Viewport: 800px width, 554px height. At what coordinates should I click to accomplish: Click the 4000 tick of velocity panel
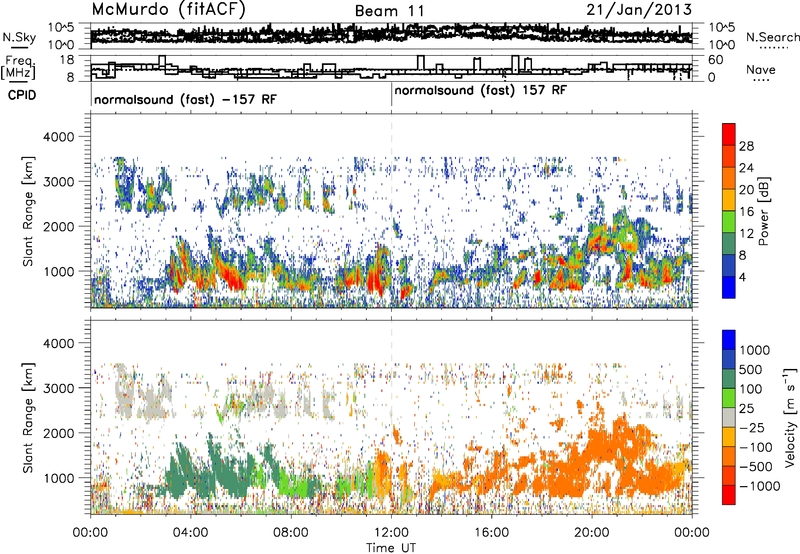[61, 343]
